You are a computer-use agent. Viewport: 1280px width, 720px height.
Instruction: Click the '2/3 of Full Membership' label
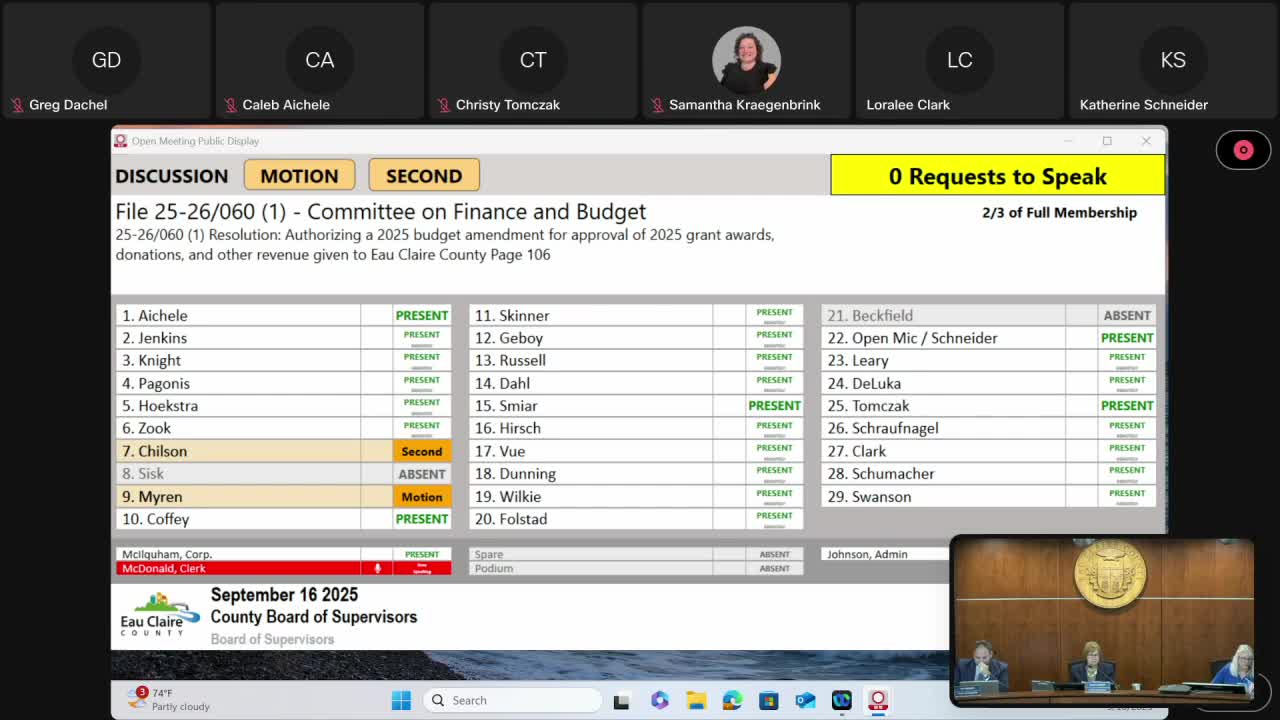click(x=1059, y=212)
